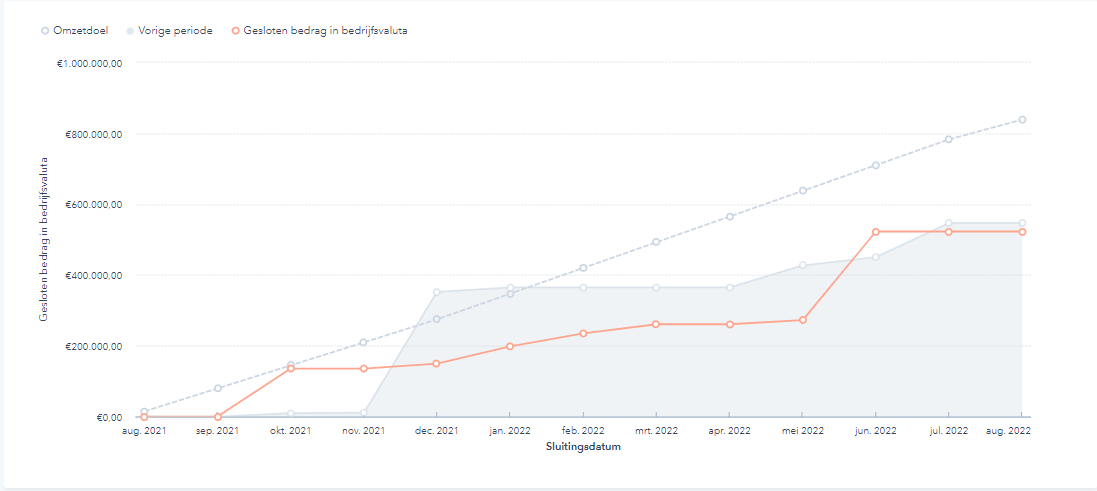Screen dimensions: 1097x491
Task: Click the y-axis value '€1.000.000,00'
Action: point(92,63)
